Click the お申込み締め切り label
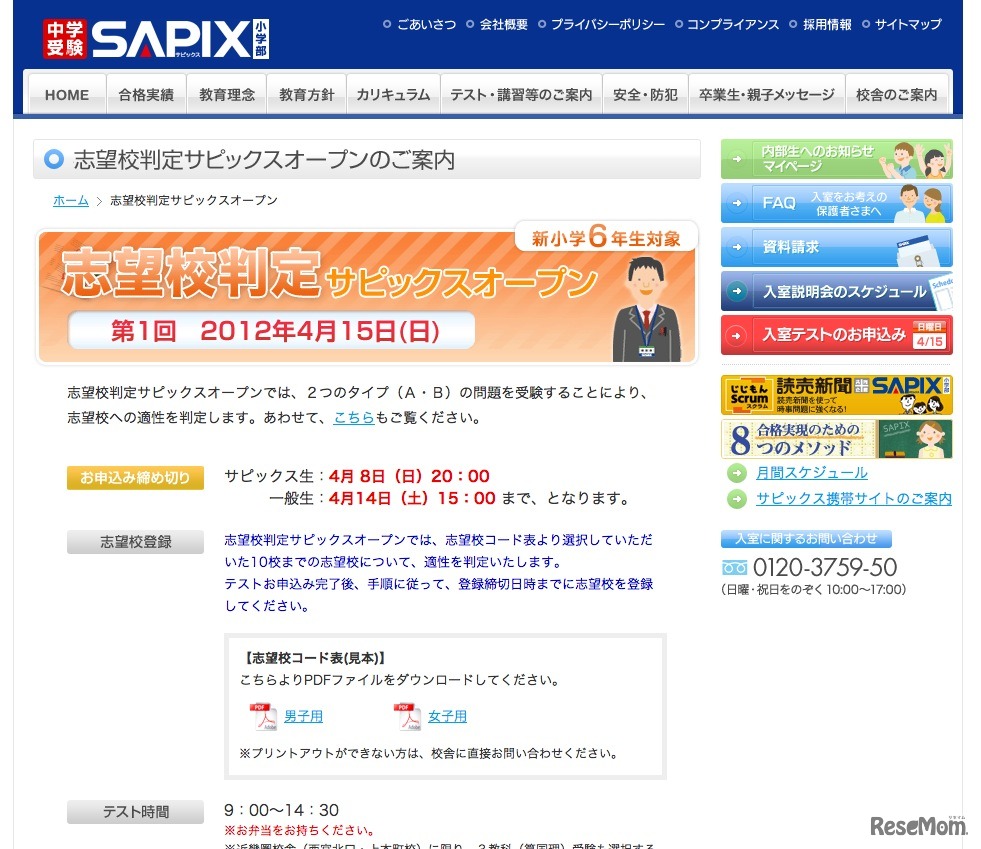 [135, 477]
